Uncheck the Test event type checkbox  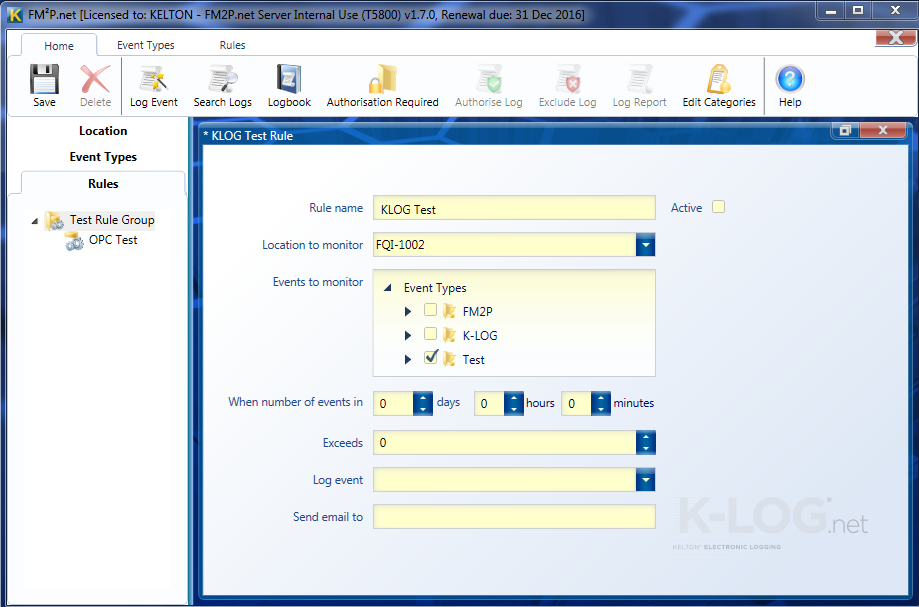coord(431,357)
